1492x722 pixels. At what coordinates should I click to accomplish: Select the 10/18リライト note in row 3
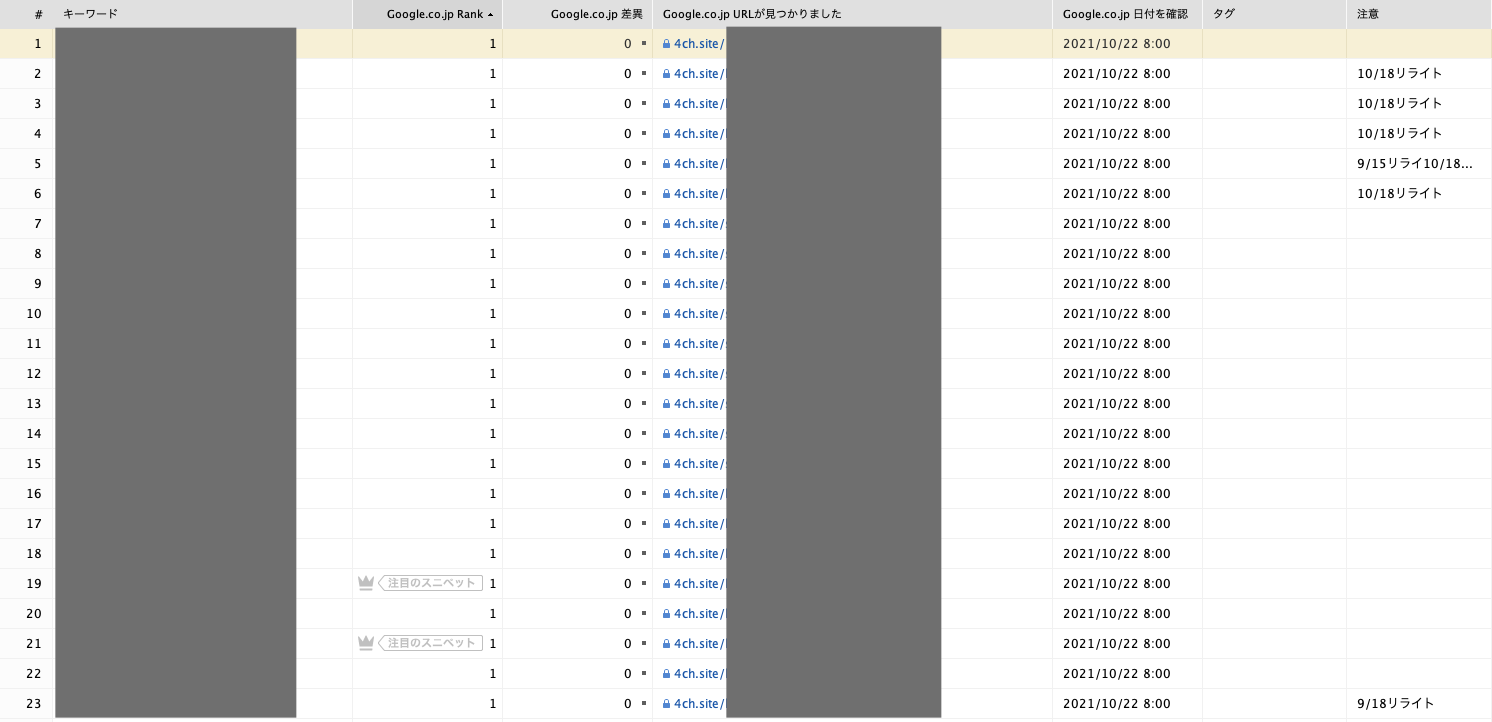[1400, 104]
